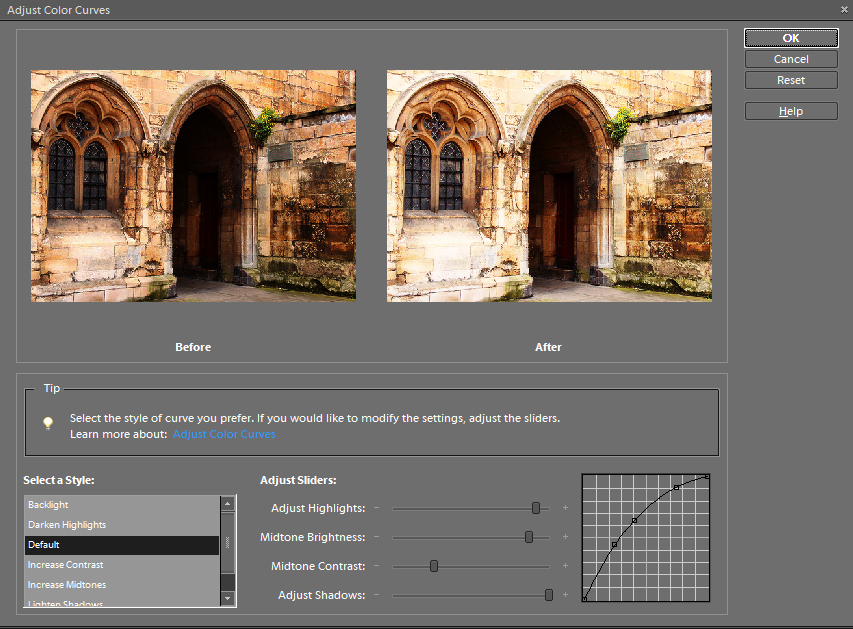Decrease Midtone Contrast with minus icon
The image size is (853, 629).
[376, 566]
